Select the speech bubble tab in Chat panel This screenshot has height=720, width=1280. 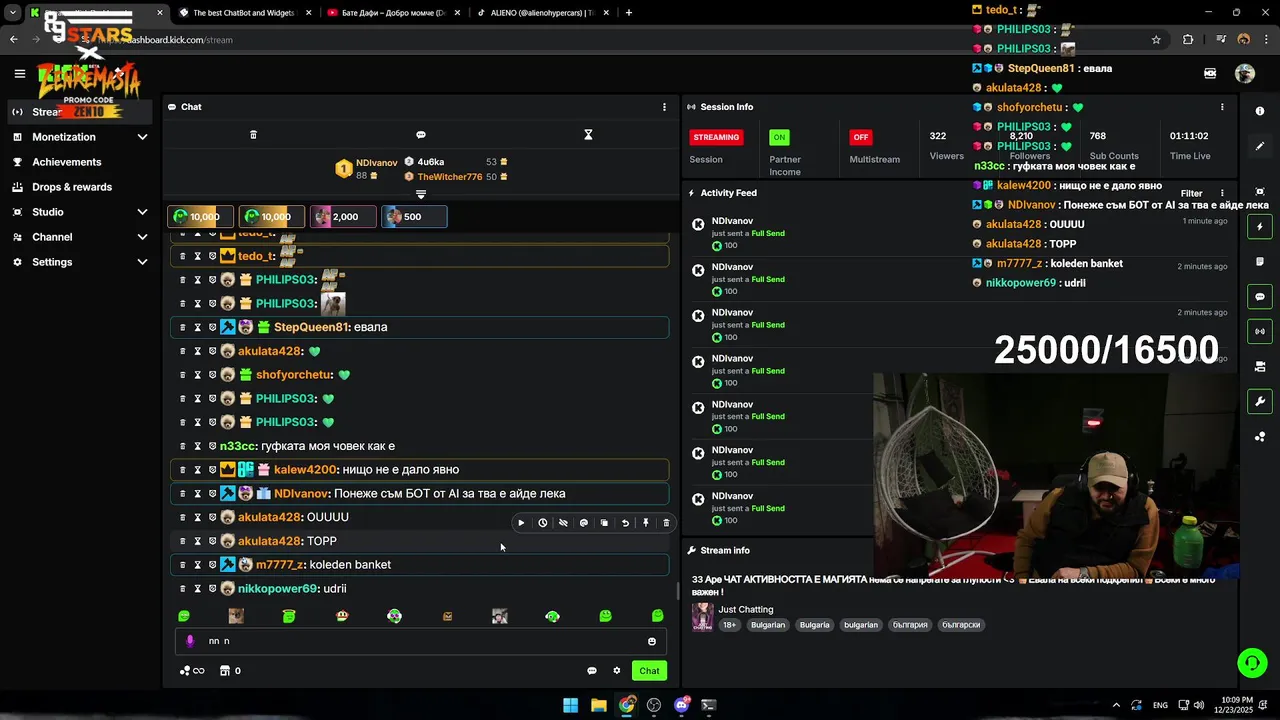(x=421, y=135)
